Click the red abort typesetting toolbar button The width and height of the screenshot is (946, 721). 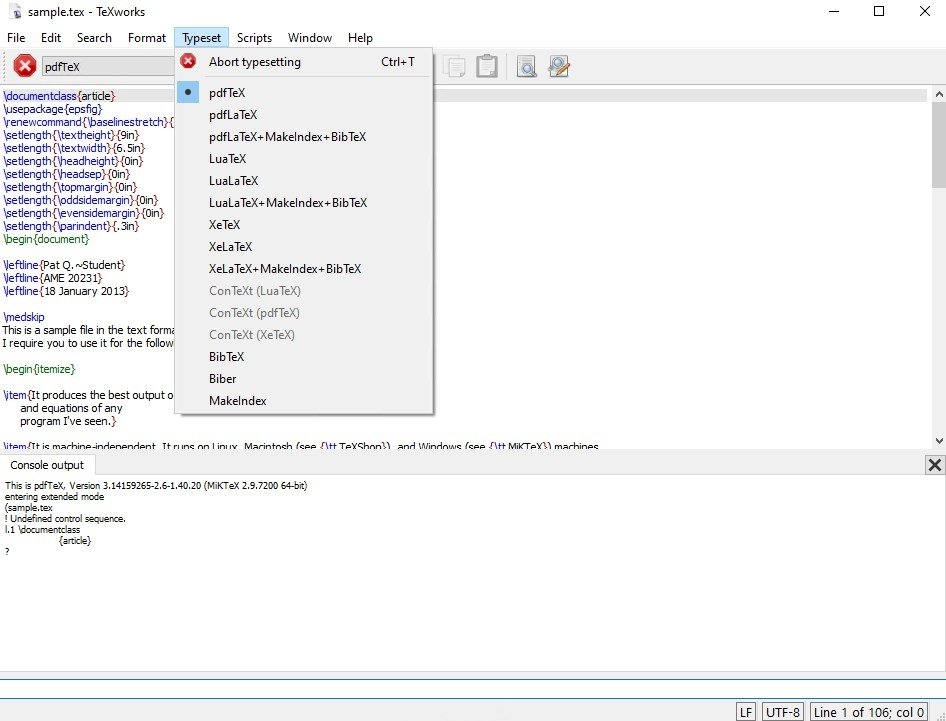pos(25,66)
